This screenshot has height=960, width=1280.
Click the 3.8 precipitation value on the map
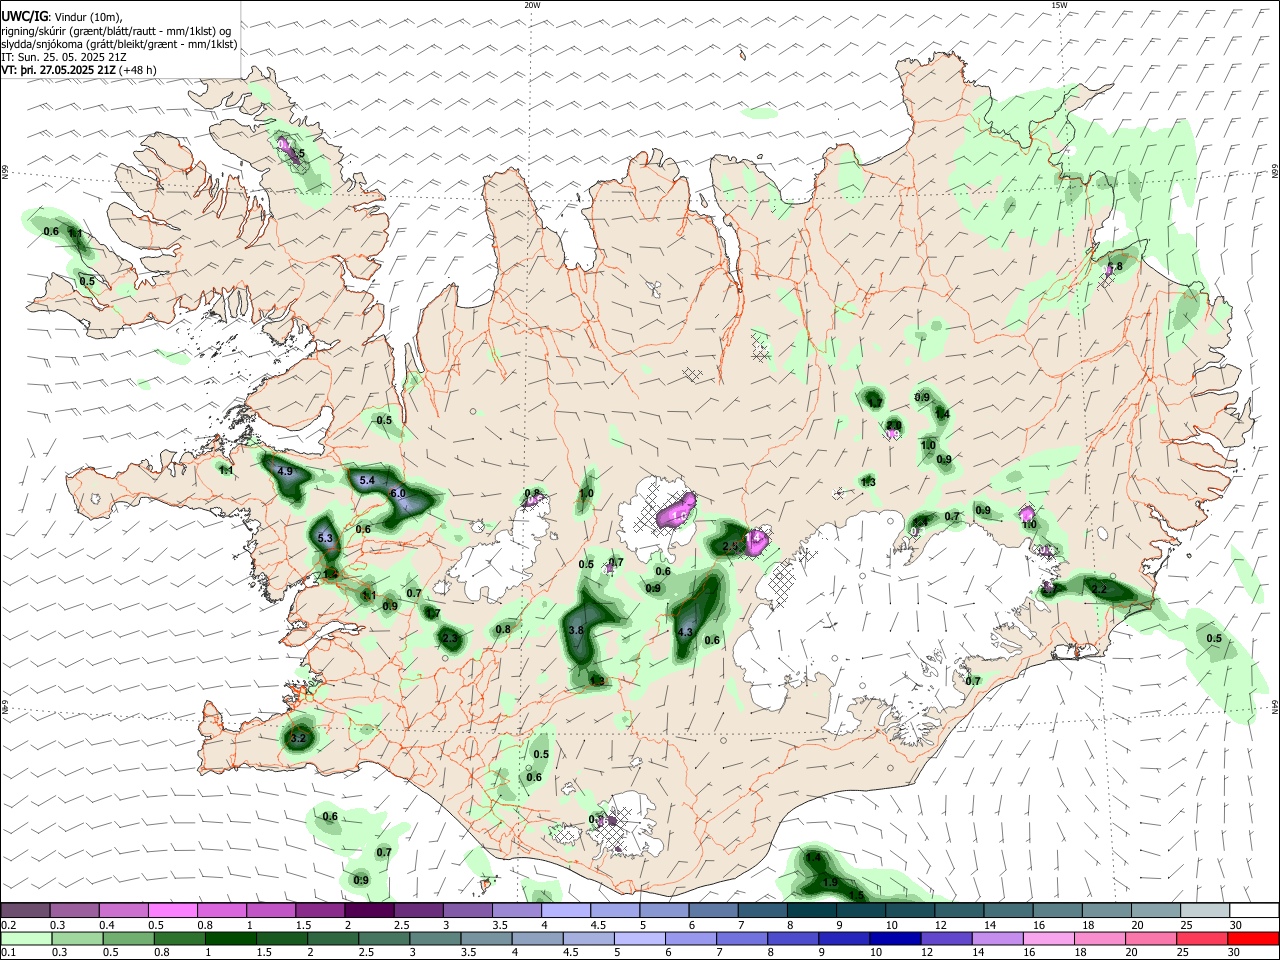[x=575, y=631]
